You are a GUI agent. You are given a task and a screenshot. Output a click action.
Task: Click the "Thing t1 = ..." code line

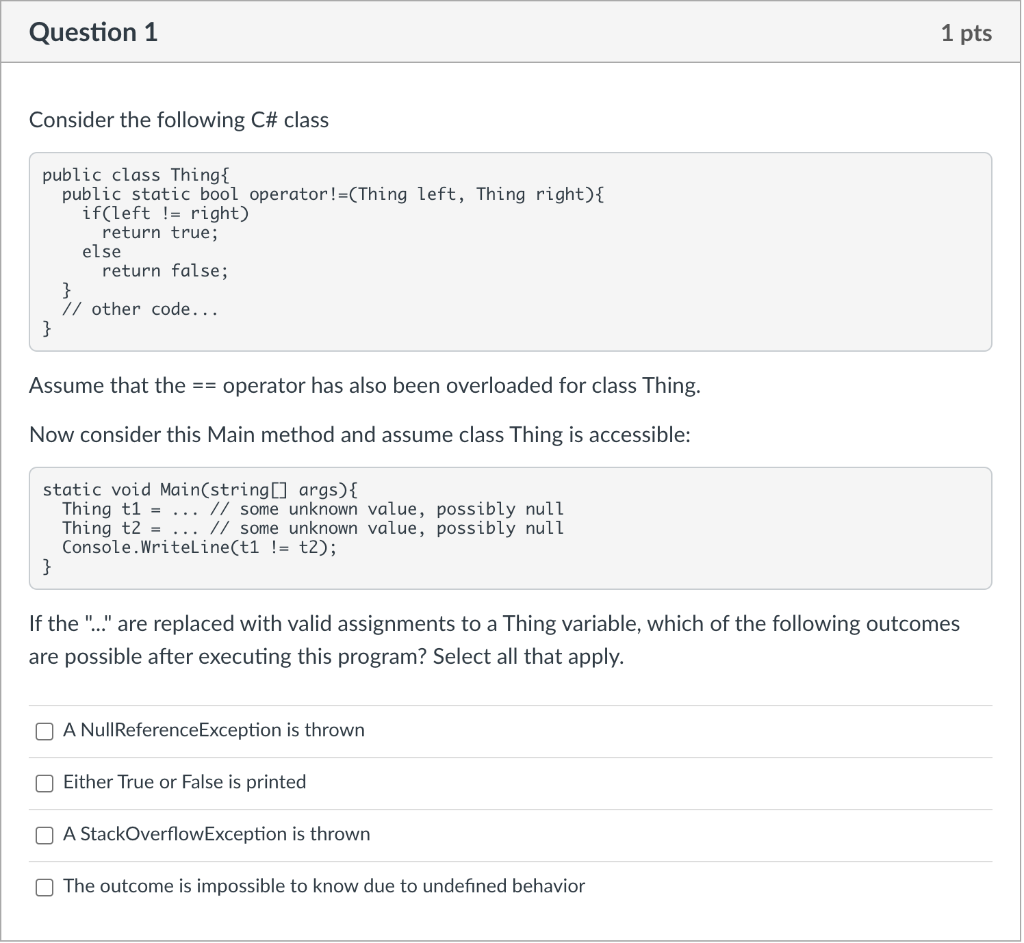click(x=312, y=509)
